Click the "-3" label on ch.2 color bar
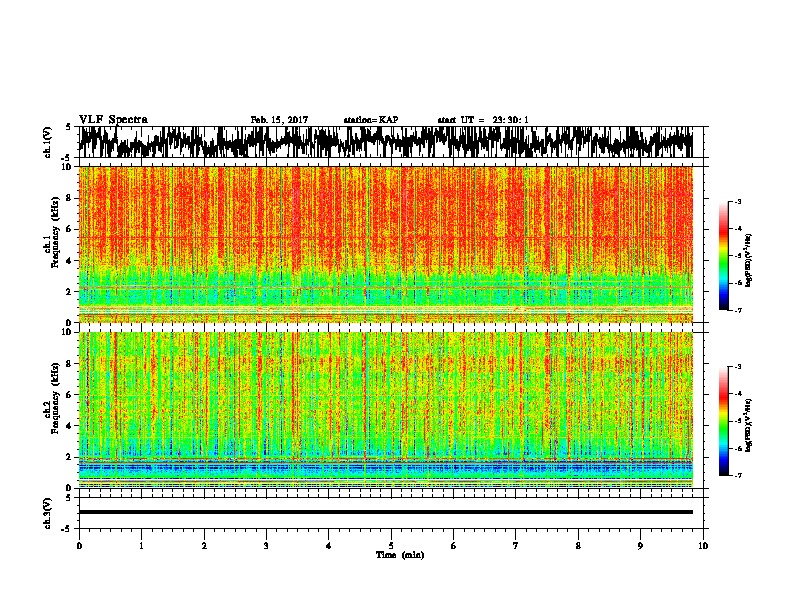This screenshot has height=612, width=792. pos(737,367)
